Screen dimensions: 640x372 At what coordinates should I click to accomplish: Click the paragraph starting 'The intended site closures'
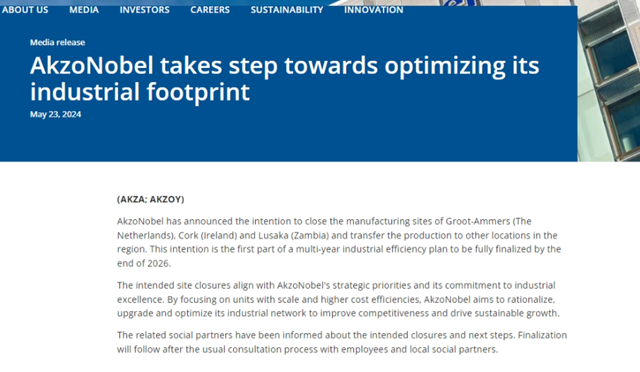[x=338, y=299]
